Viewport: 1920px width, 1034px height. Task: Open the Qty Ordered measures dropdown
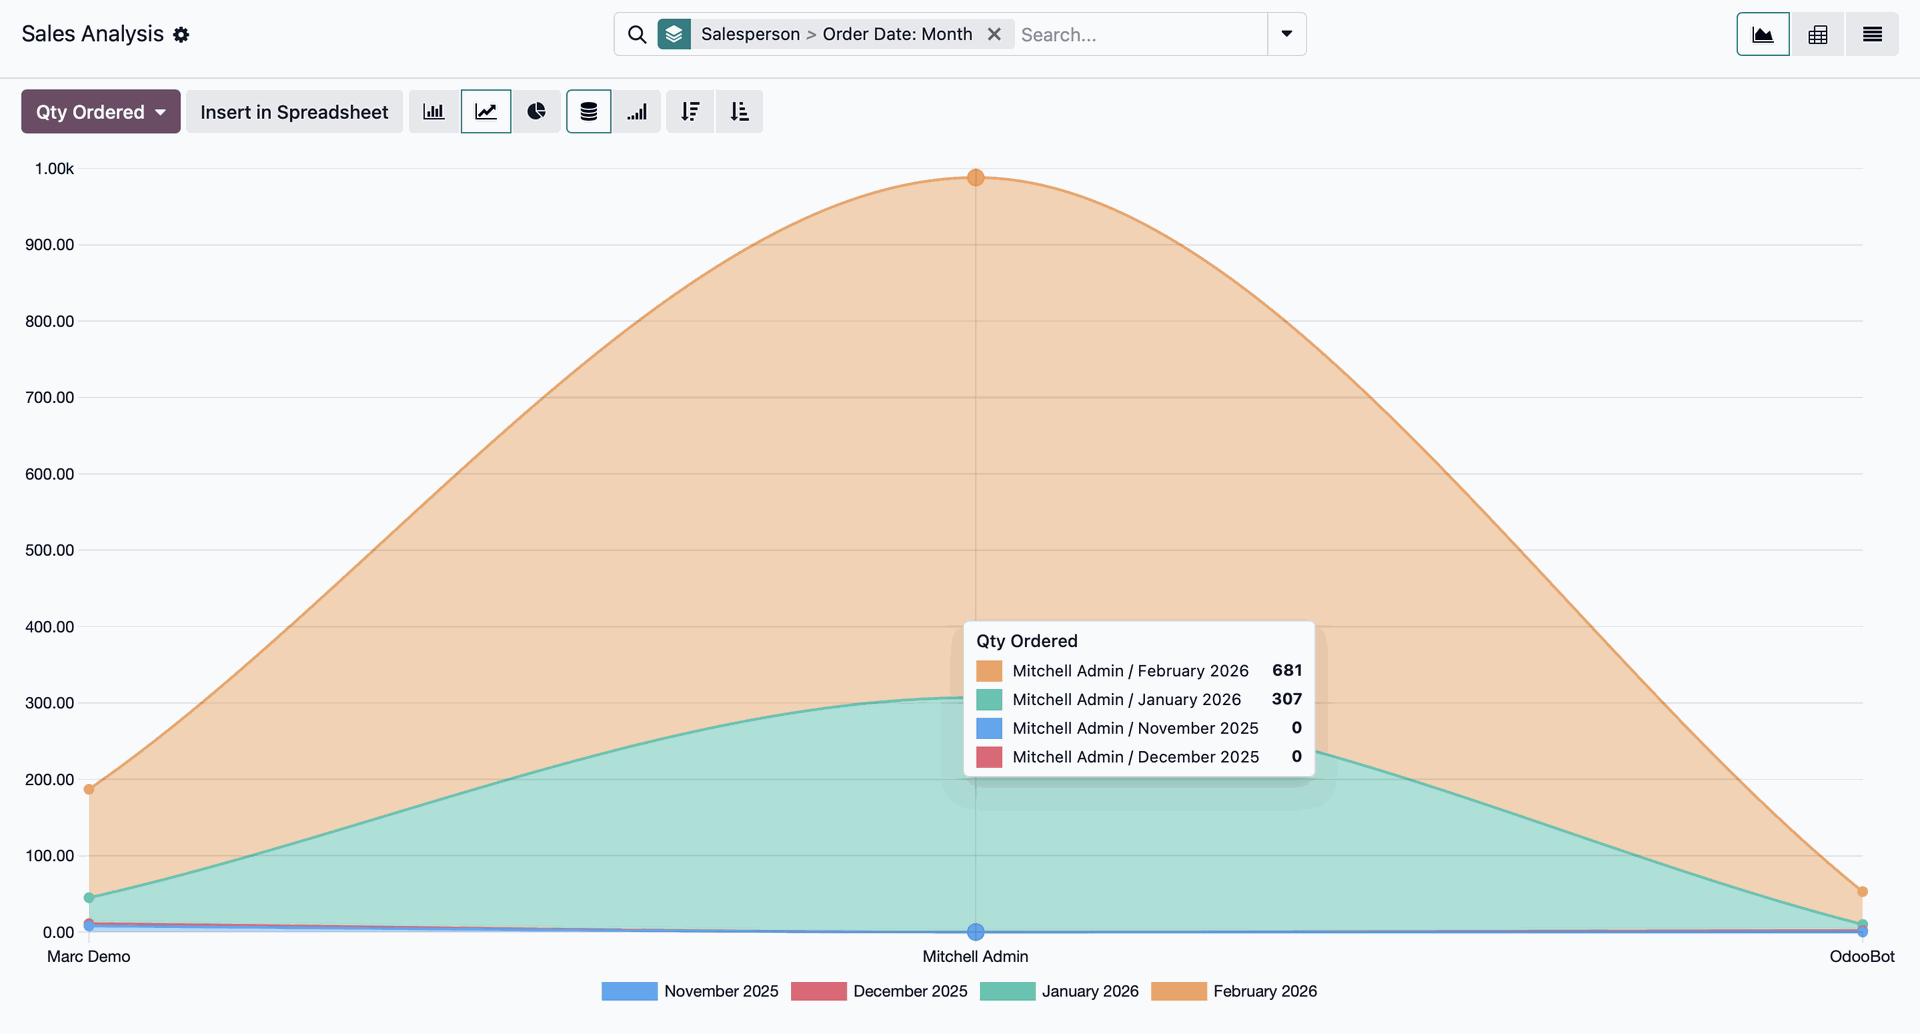(101, 112)
